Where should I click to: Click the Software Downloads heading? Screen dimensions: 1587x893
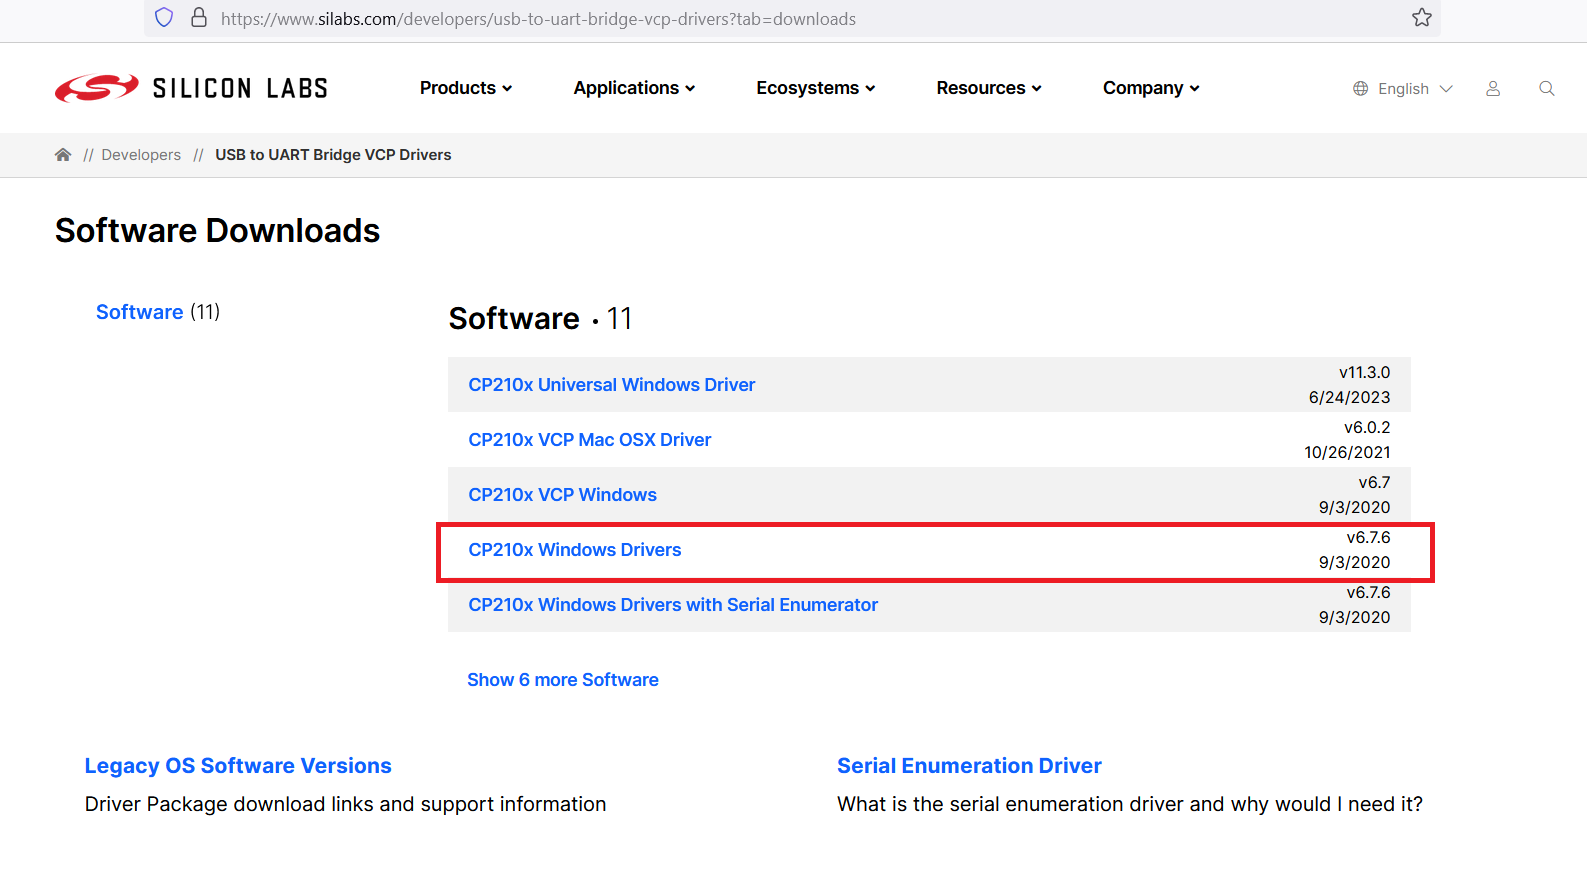pos(218,231)
